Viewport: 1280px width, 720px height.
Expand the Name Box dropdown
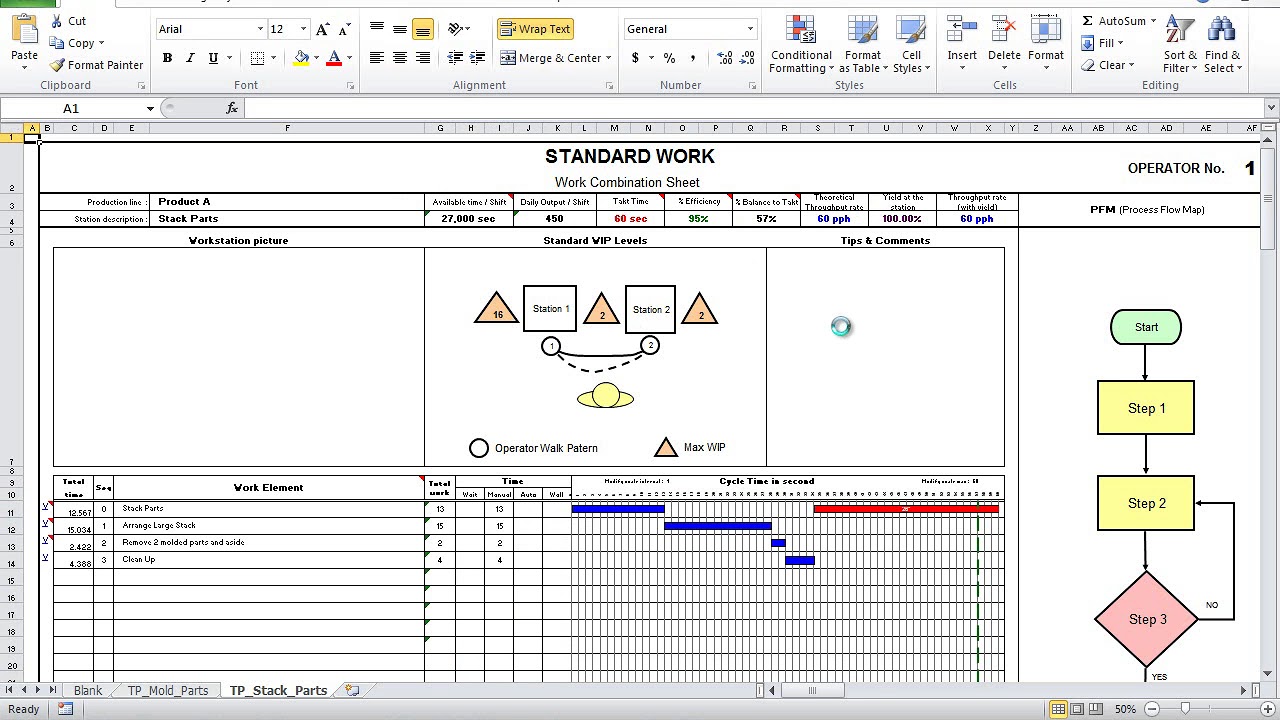coord(150,108)
